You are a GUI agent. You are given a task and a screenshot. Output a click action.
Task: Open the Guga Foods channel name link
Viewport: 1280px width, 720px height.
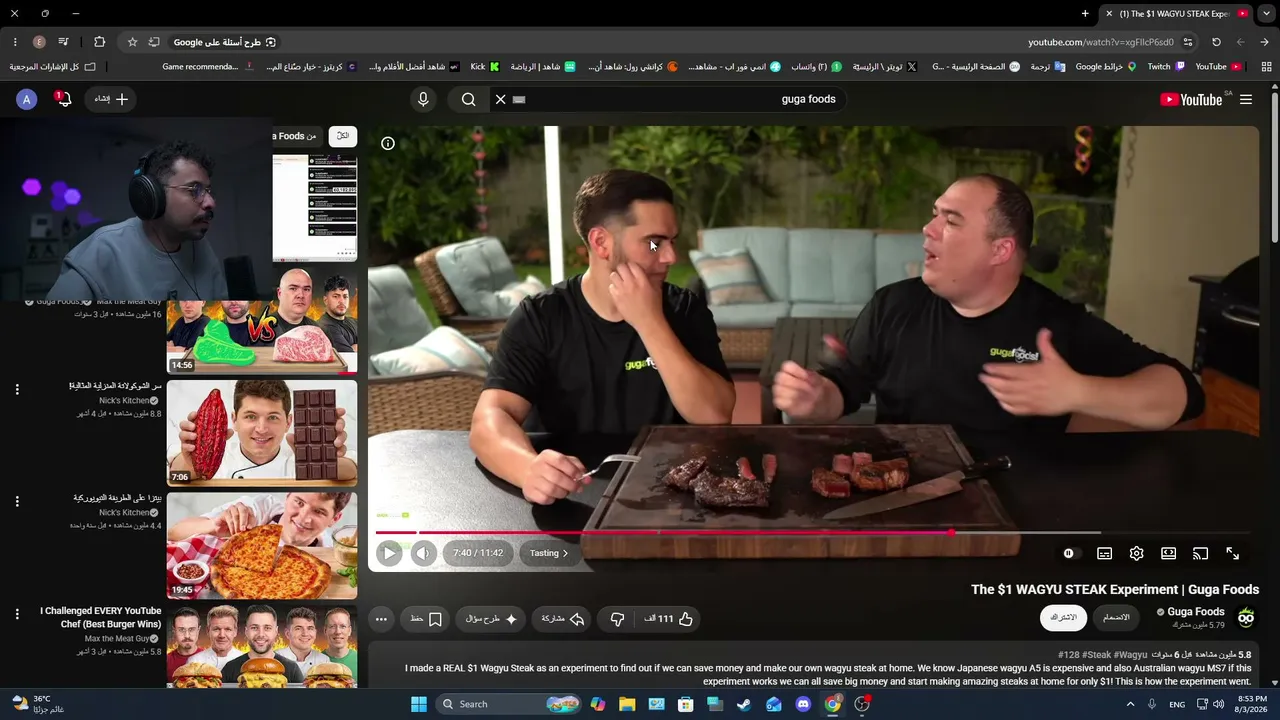click(1195, 612)
